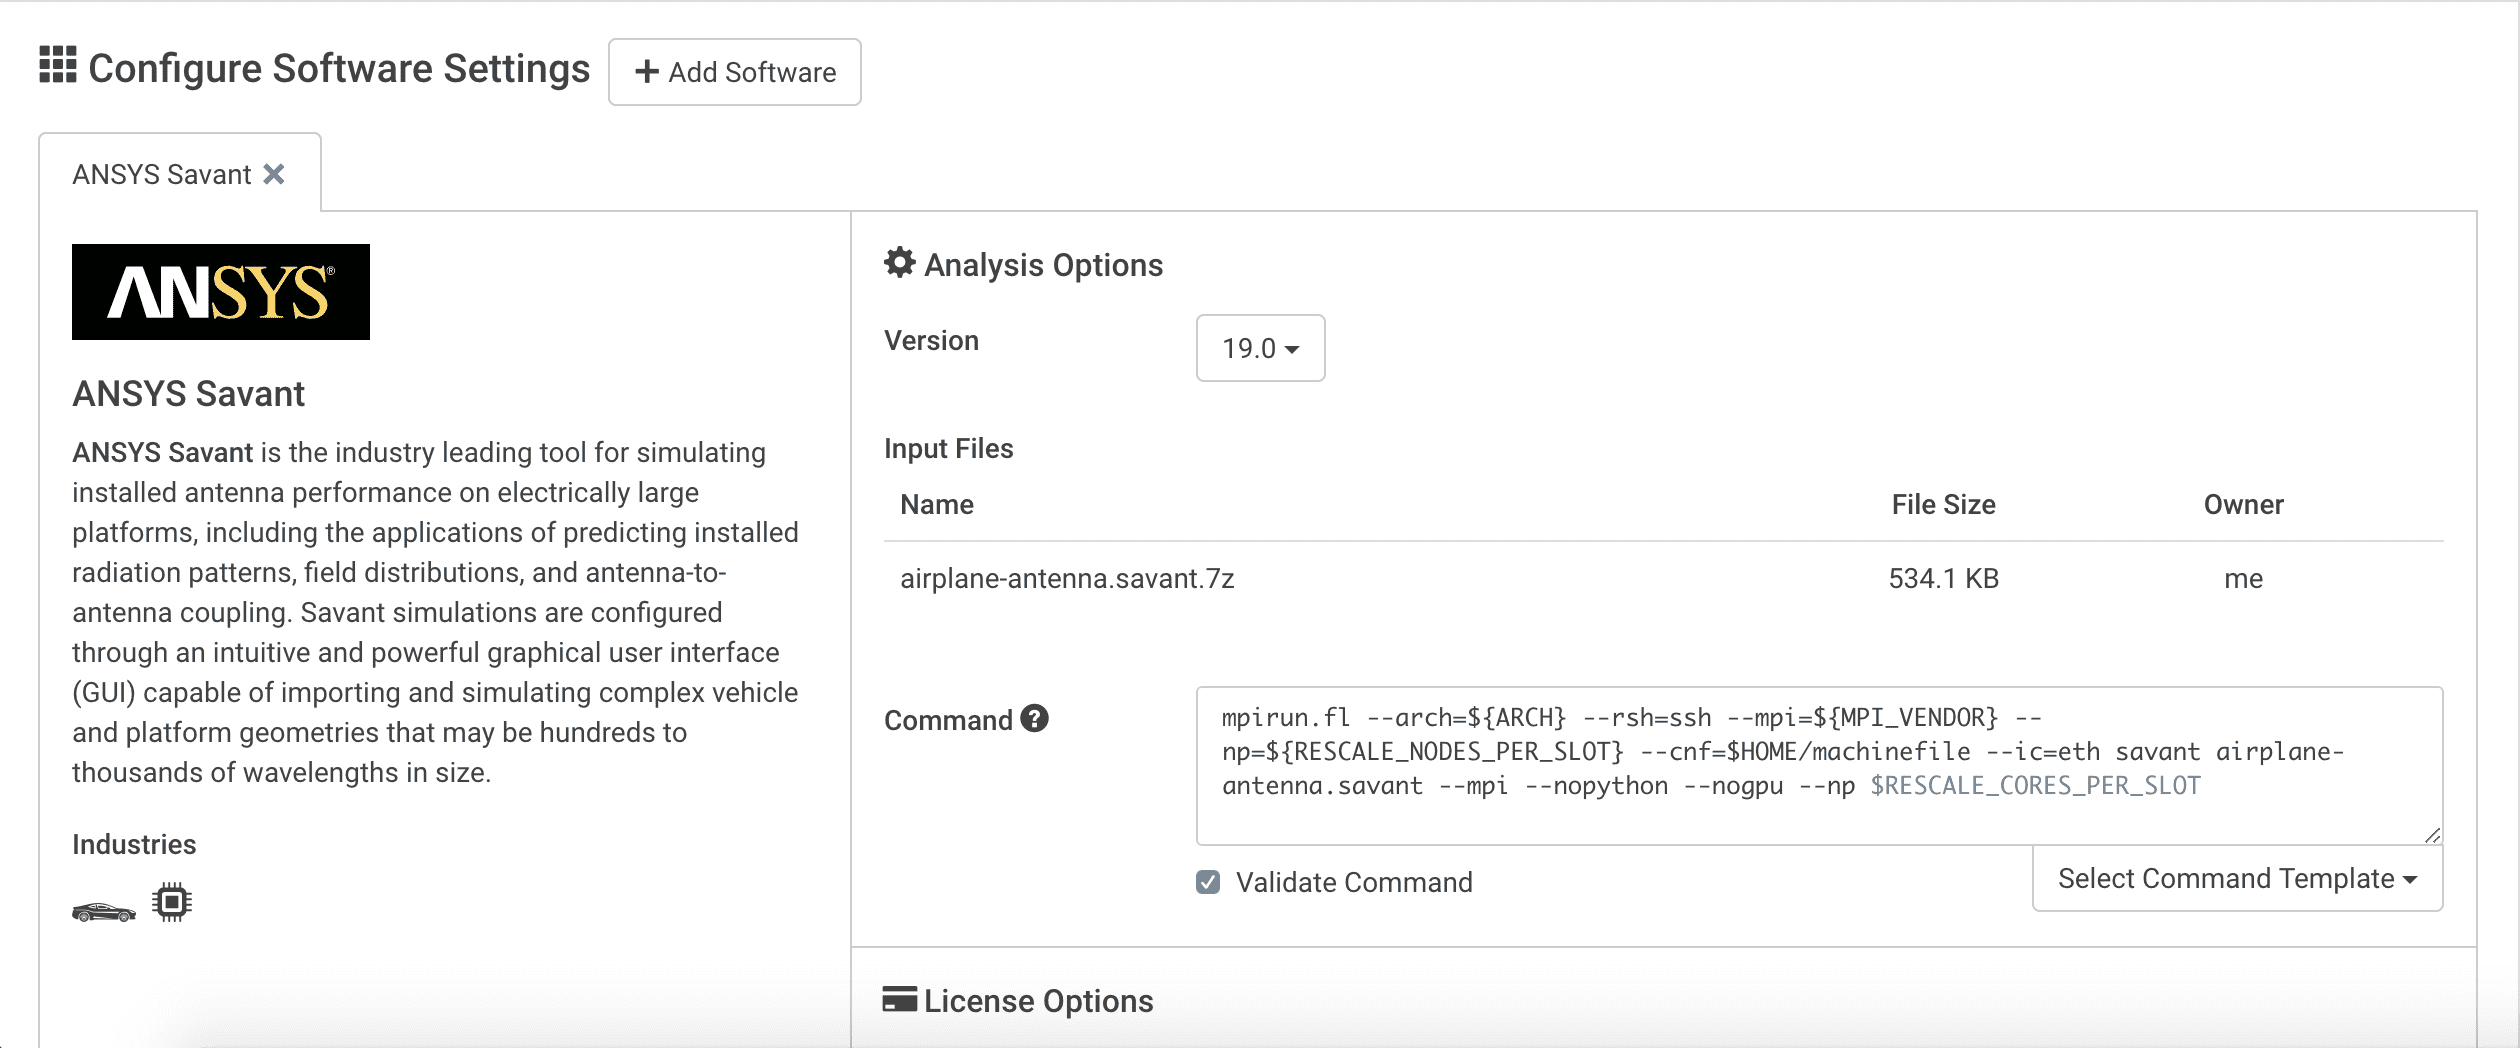Click the File Size column header
The width and height of the screenshot is (2520, 1048).
pyautogui.click(x=1943, y=505)
